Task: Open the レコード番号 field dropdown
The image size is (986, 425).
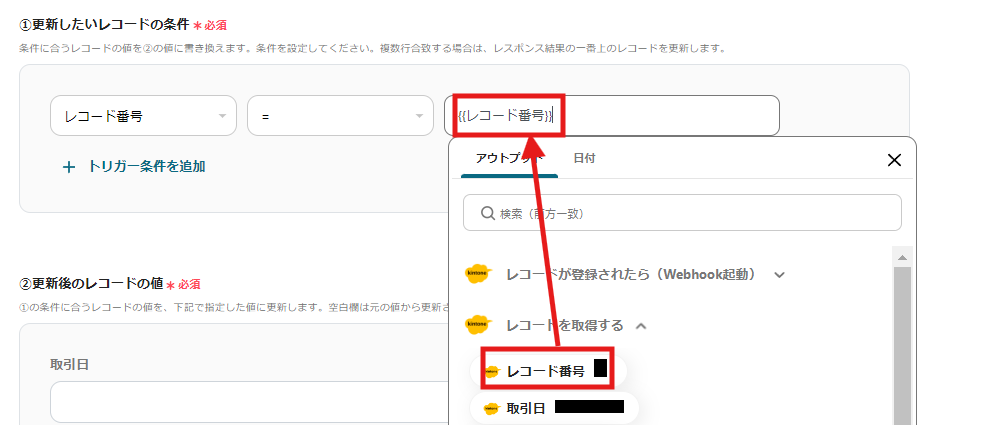Action: pyautogui.click(x=143, y=116)
